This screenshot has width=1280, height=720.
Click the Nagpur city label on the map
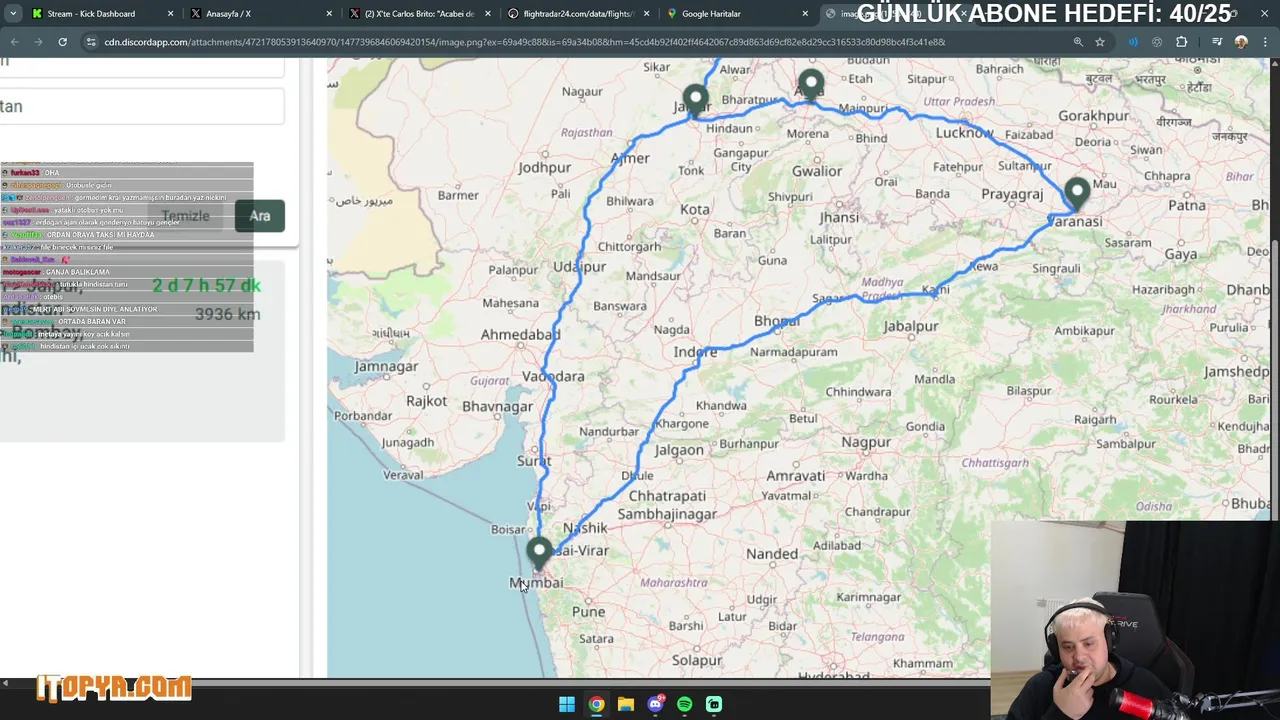tap(865, 442)
